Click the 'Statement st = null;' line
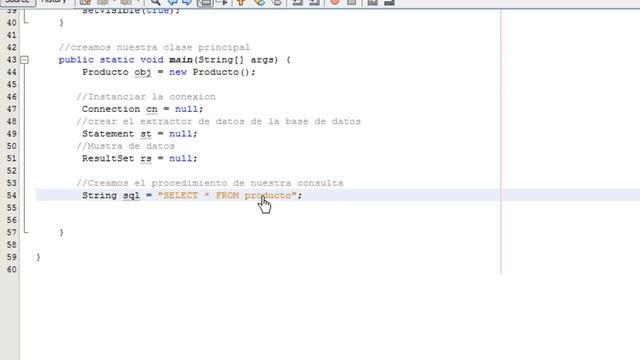Image resolution: width=640 pixels, height=360 pixels. click(x=139, y=134)
